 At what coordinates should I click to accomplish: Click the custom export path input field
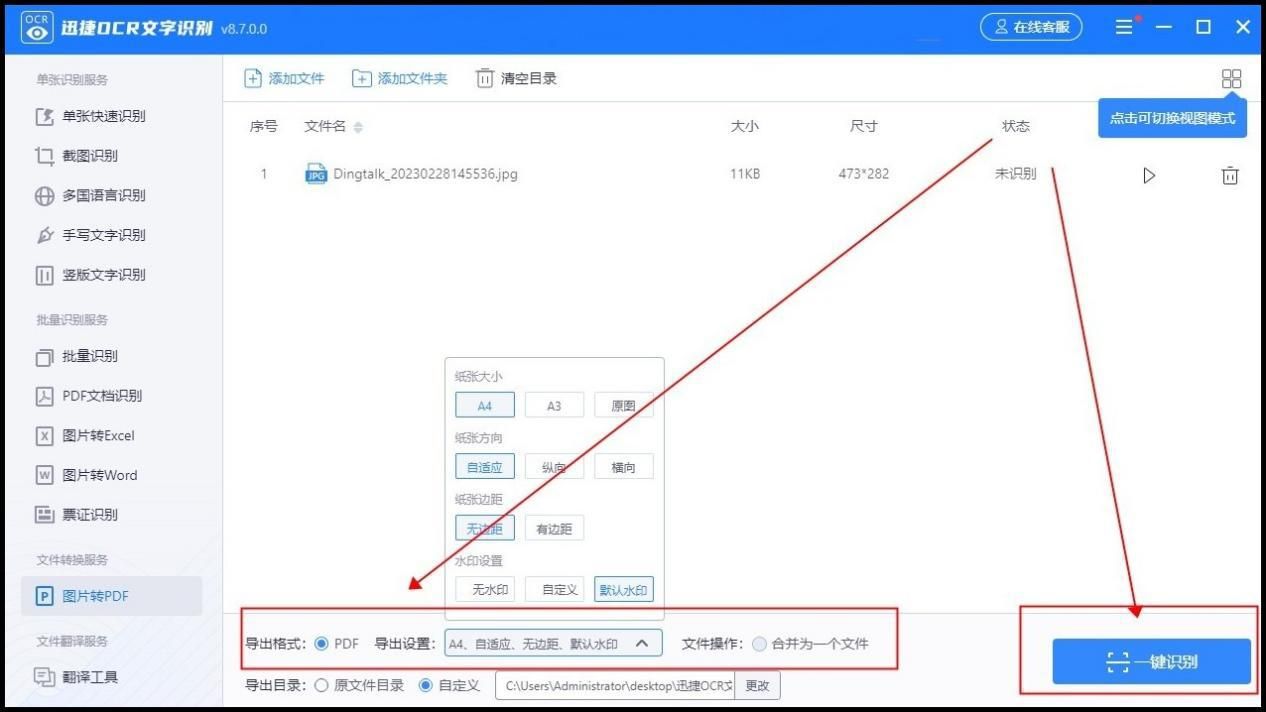pyautogui.click(x=615, y=685)
